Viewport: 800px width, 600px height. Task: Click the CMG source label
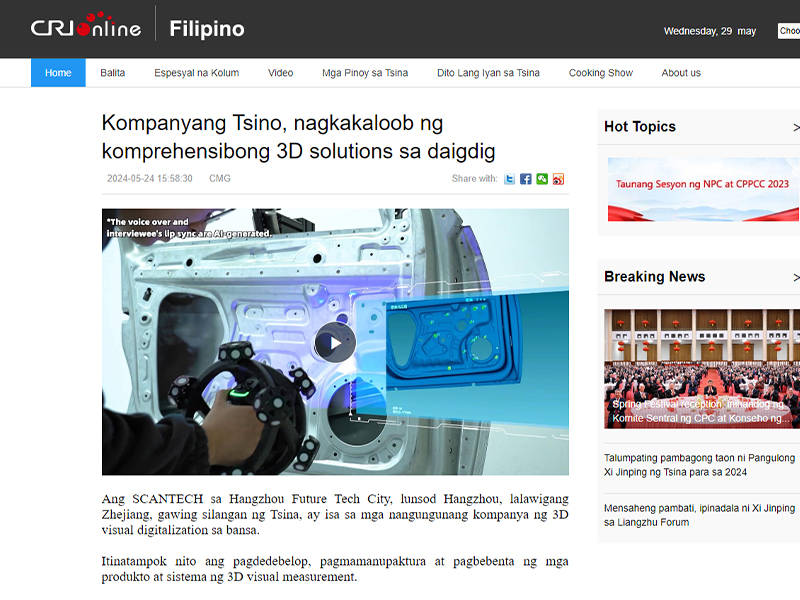[220, 179]
